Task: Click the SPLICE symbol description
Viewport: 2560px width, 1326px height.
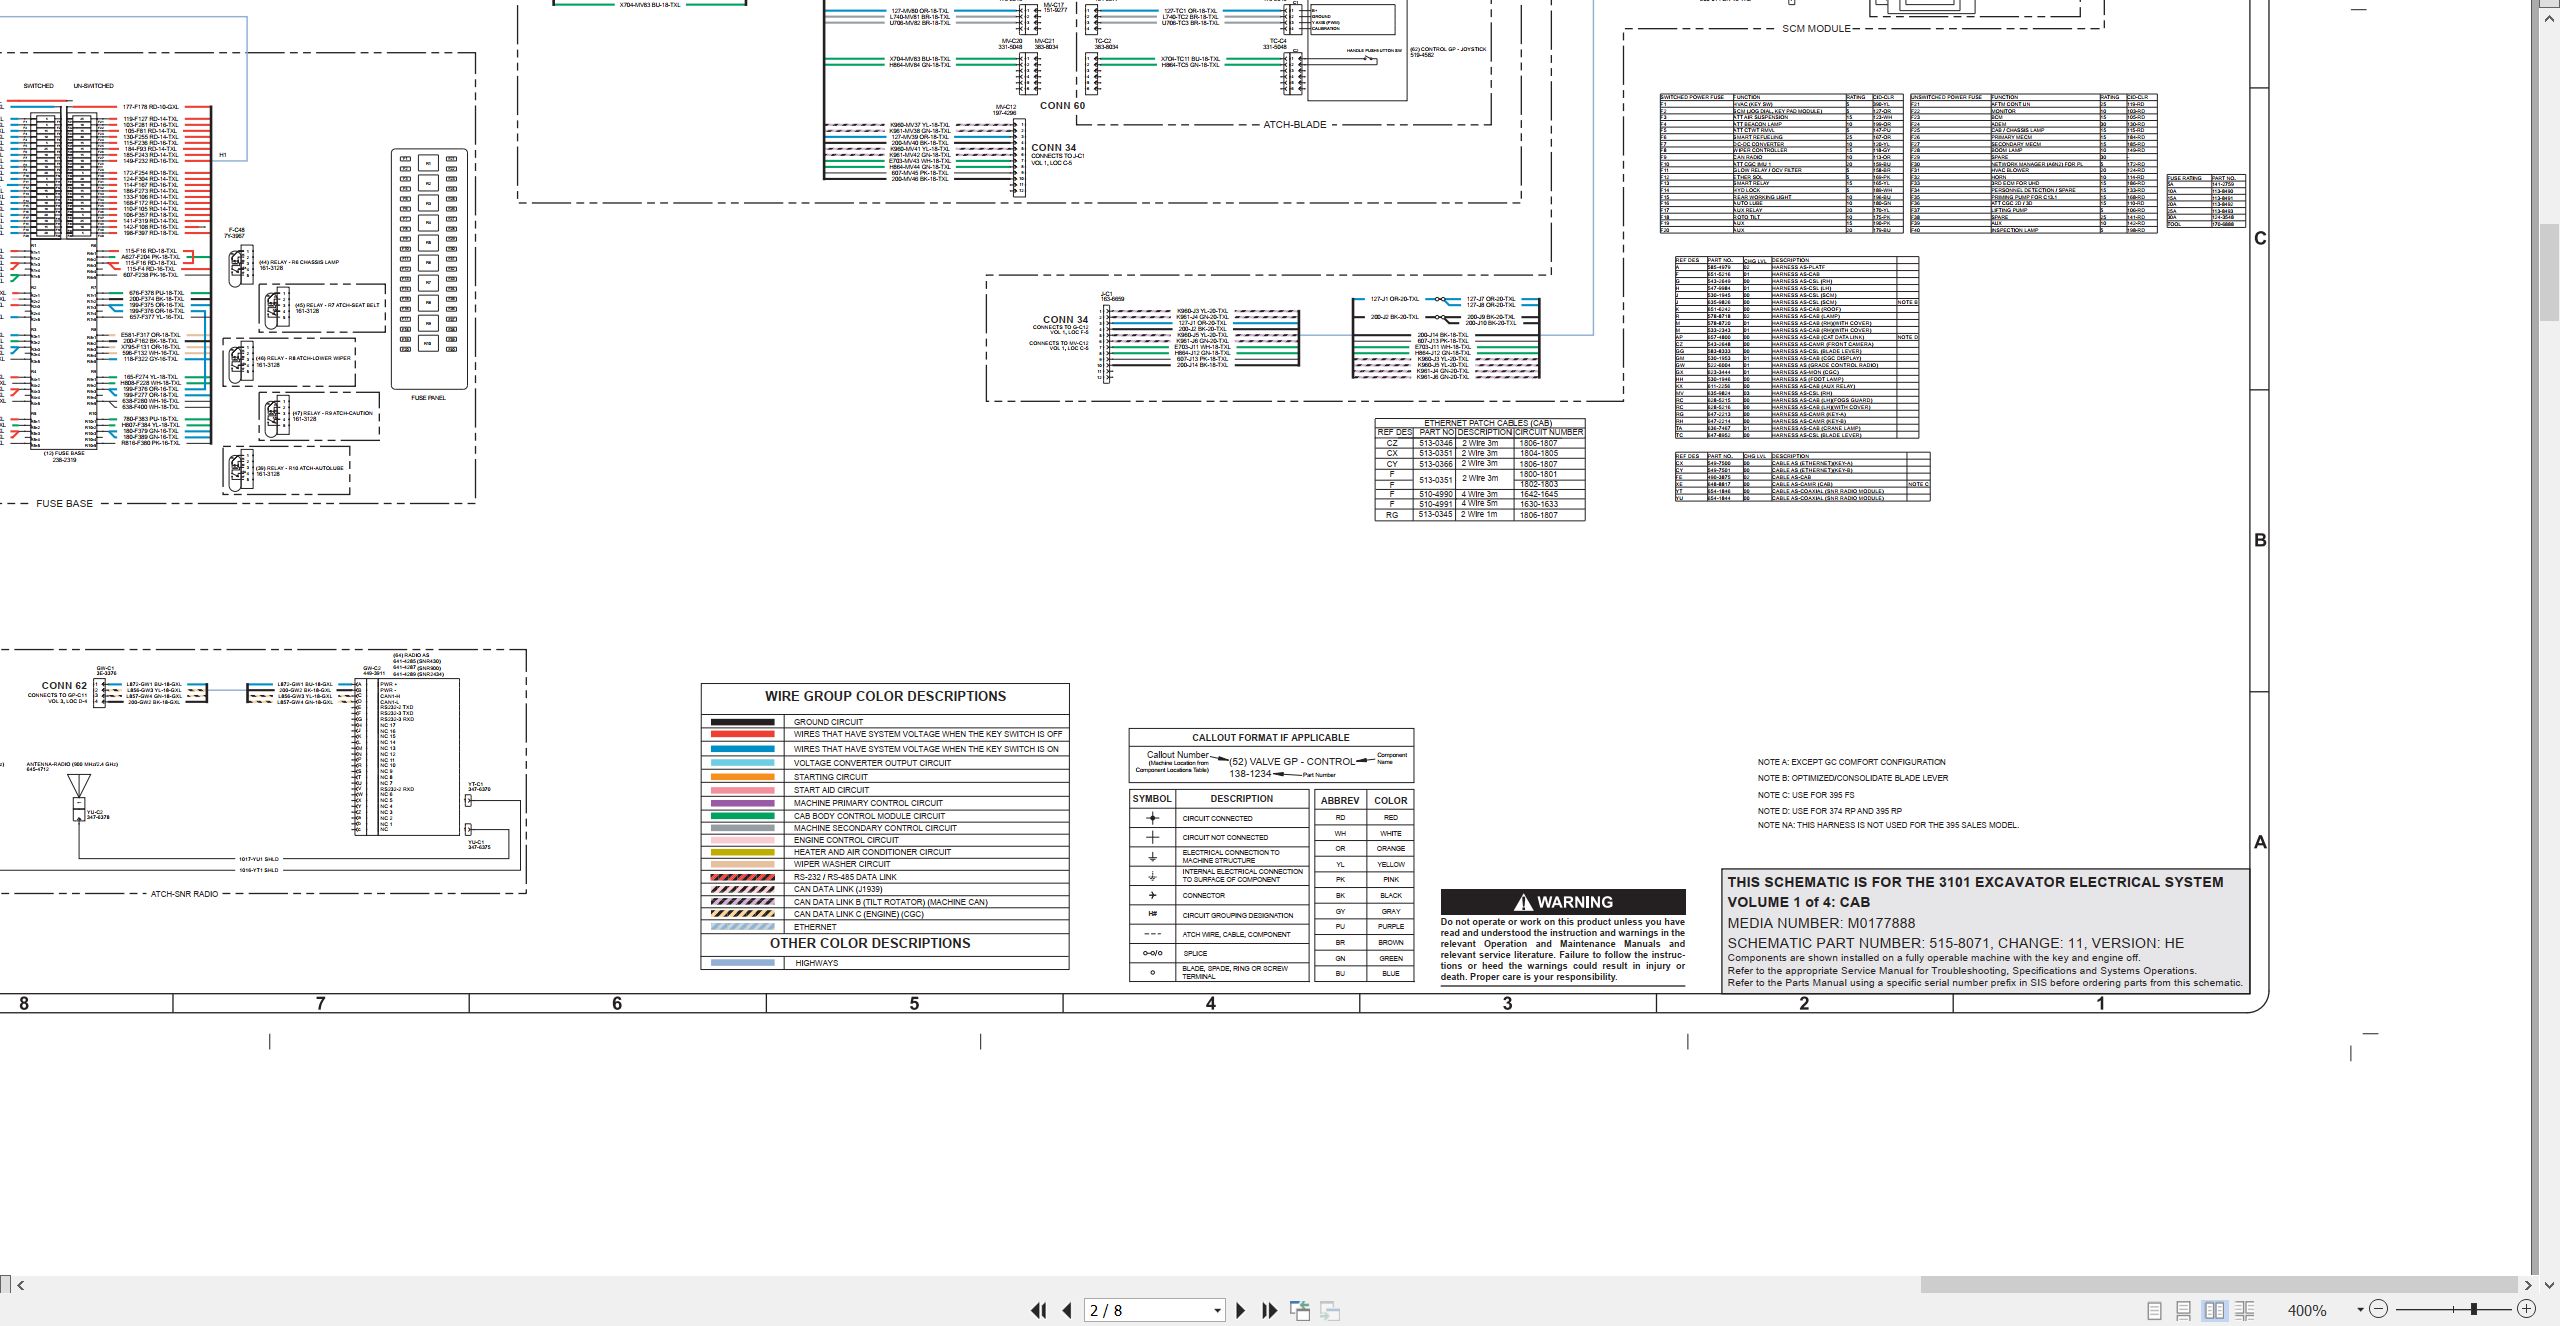Action: [x=1195, y=953]
